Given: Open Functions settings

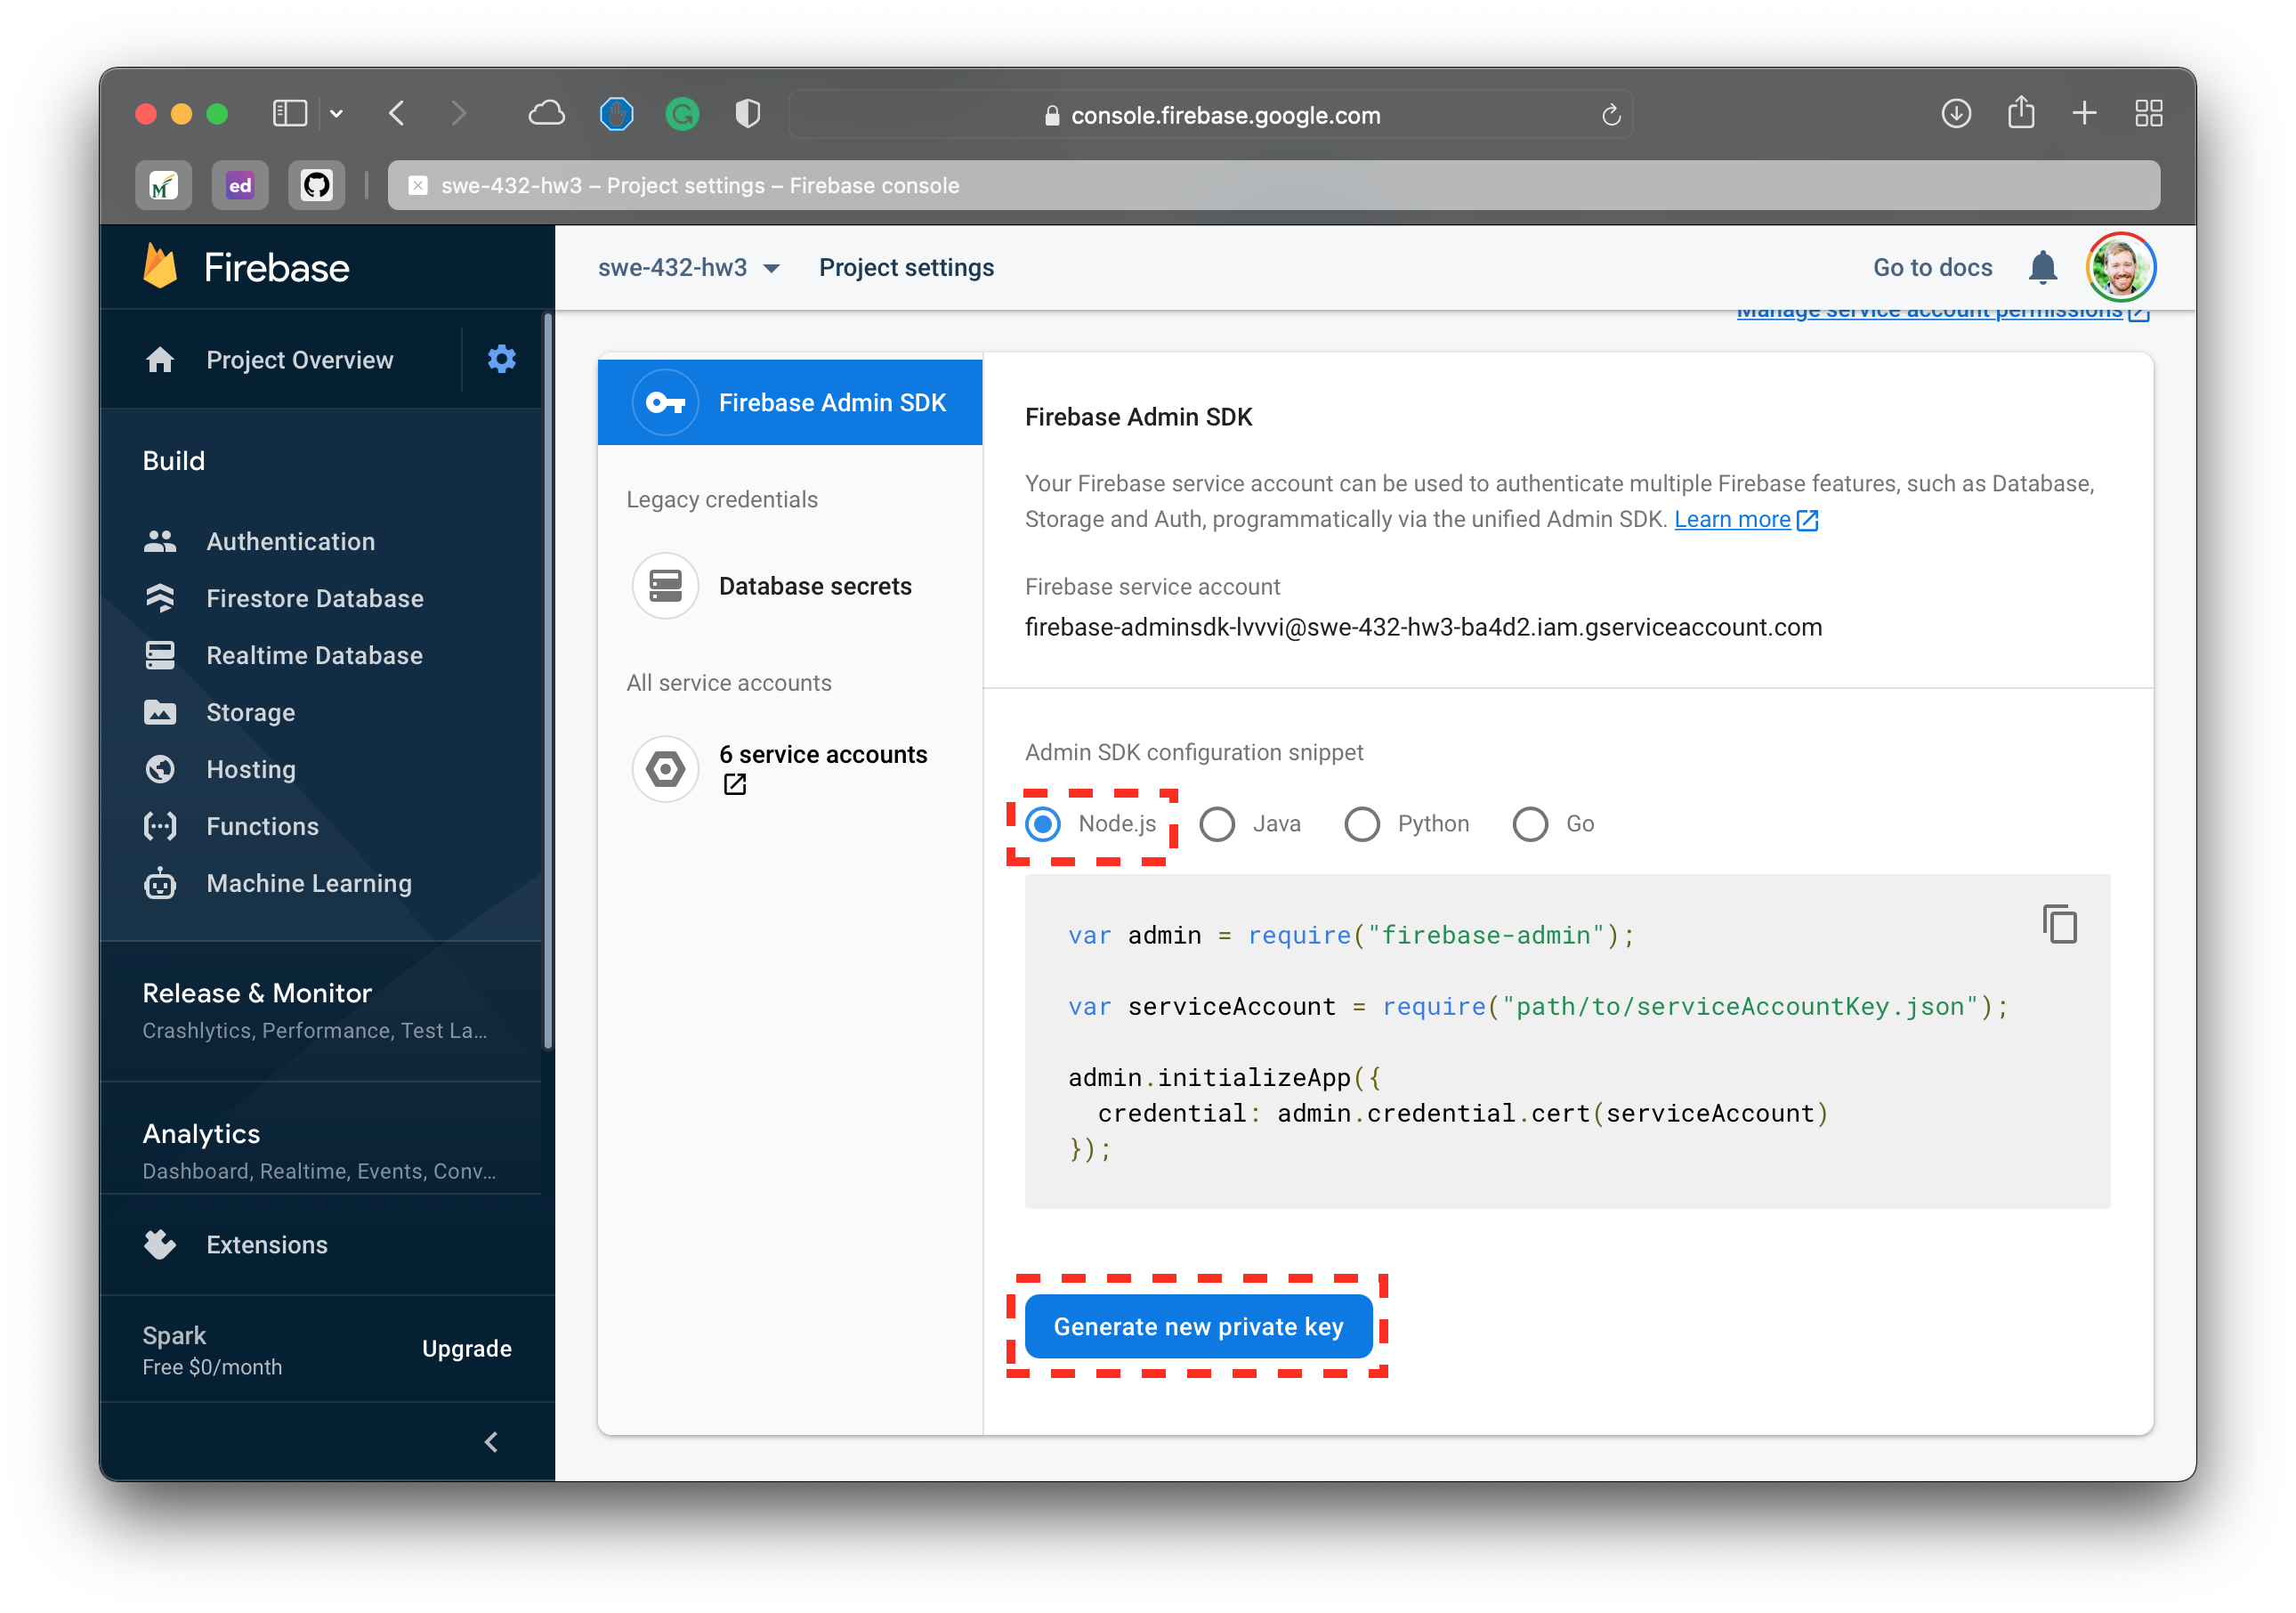Looking at the screenshot, I should 263,824.
